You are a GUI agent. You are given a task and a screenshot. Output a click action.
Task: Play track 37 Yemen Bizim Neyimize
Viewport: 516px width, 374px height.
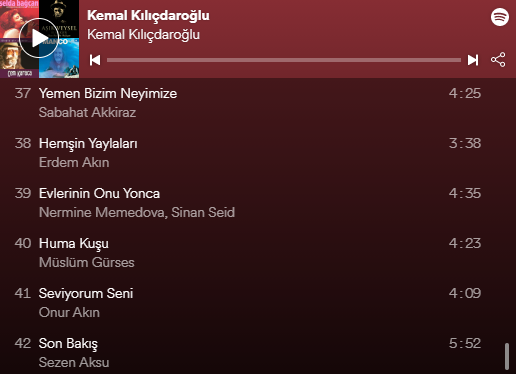[248, 103]
